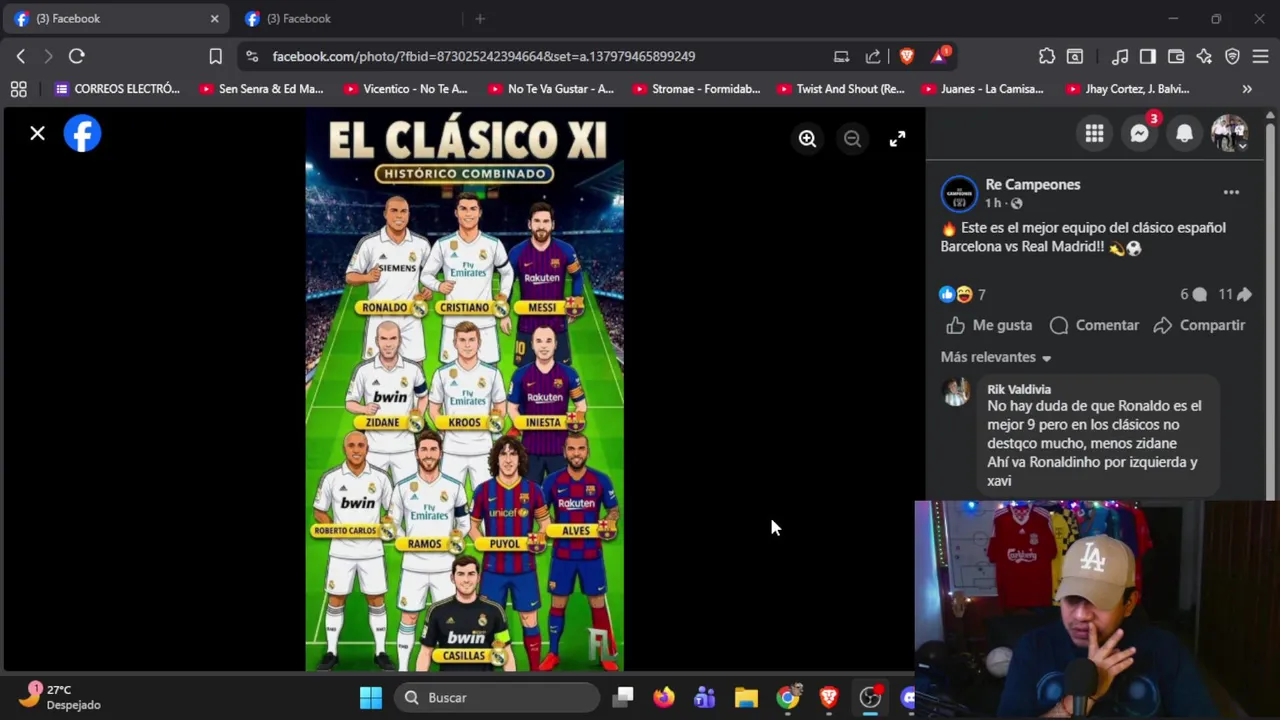Show more bookmarks chevron

click(1247, 89)
